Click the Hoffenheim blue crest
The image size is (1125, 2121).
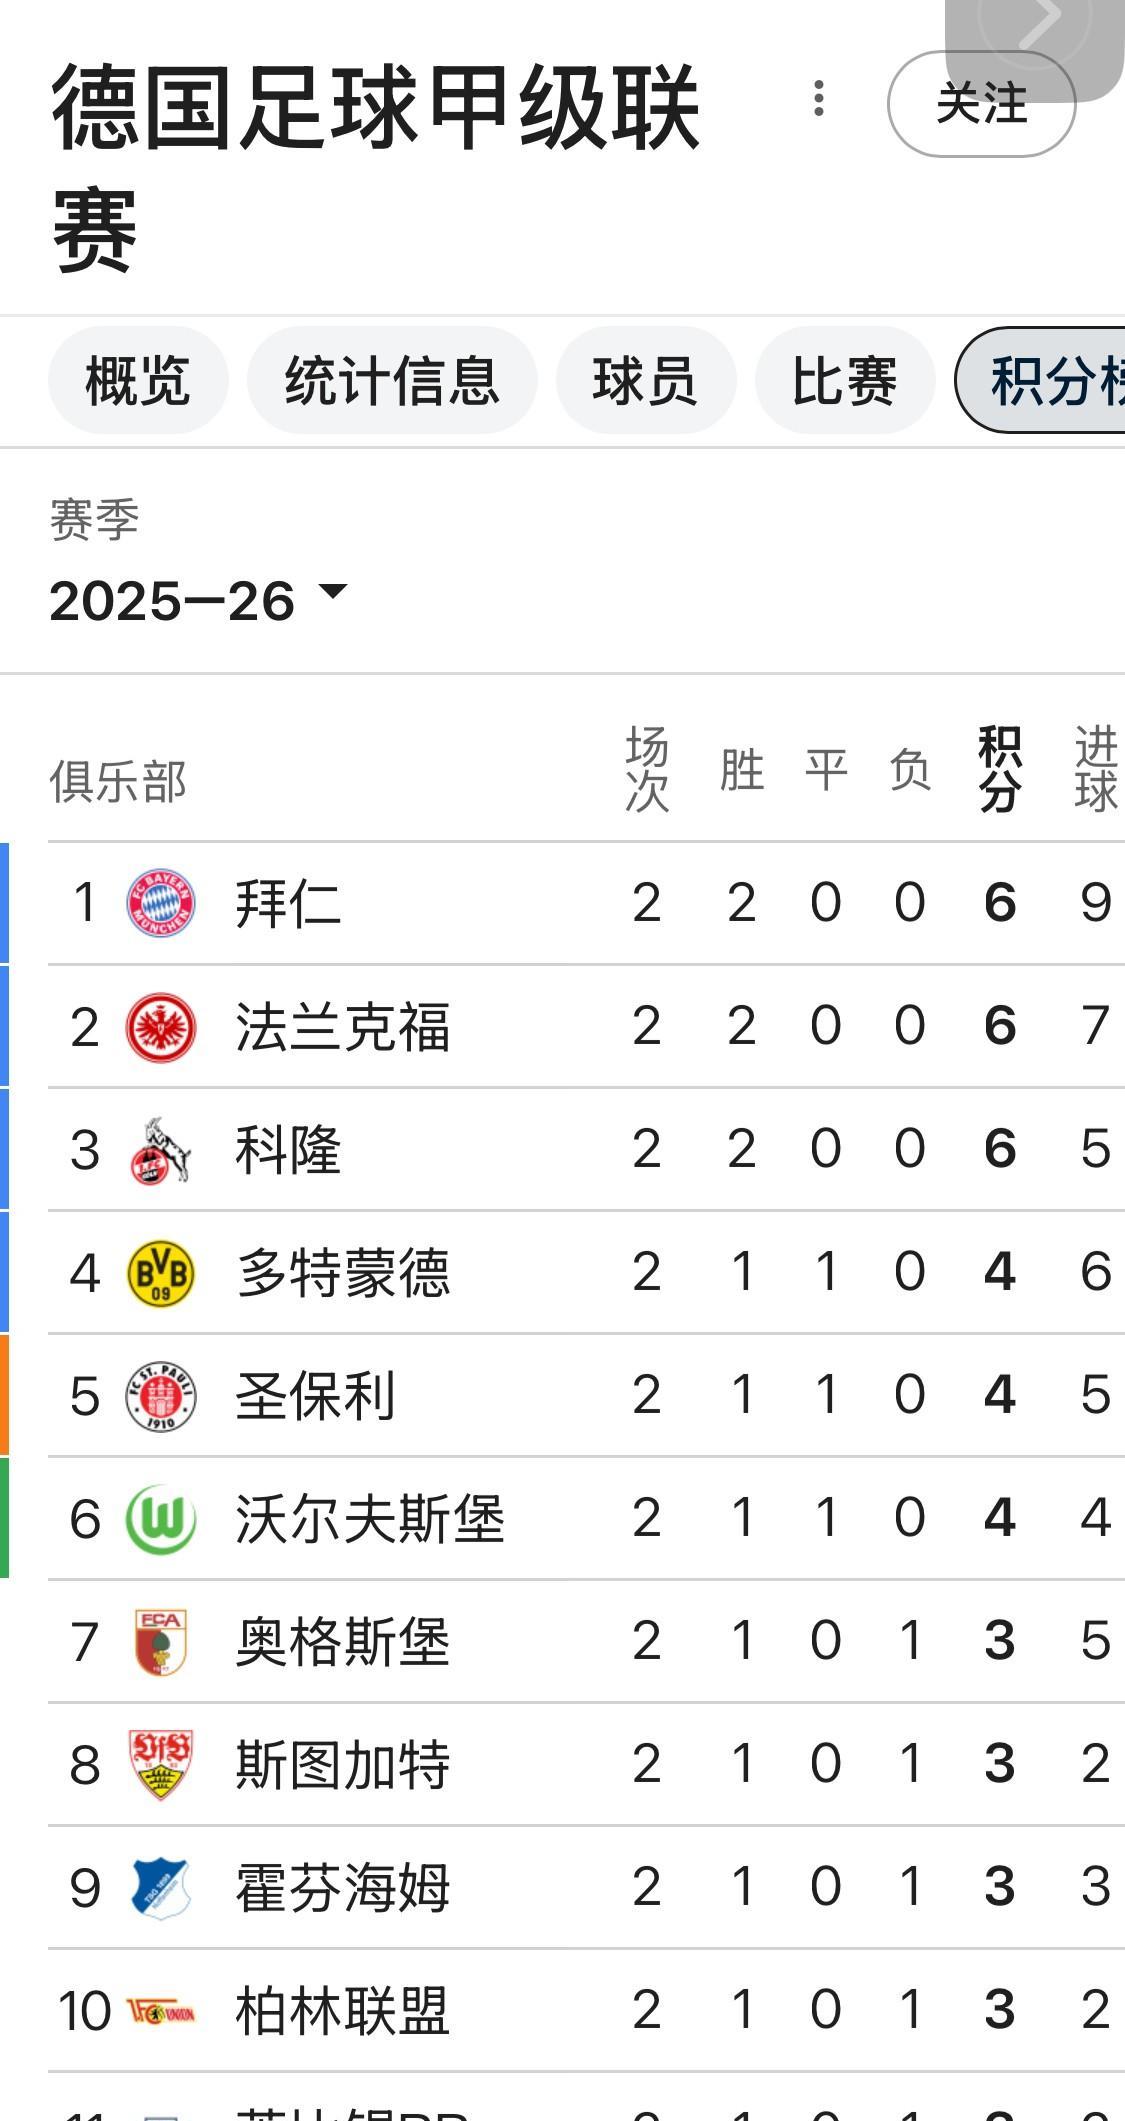pos(160,1888)
